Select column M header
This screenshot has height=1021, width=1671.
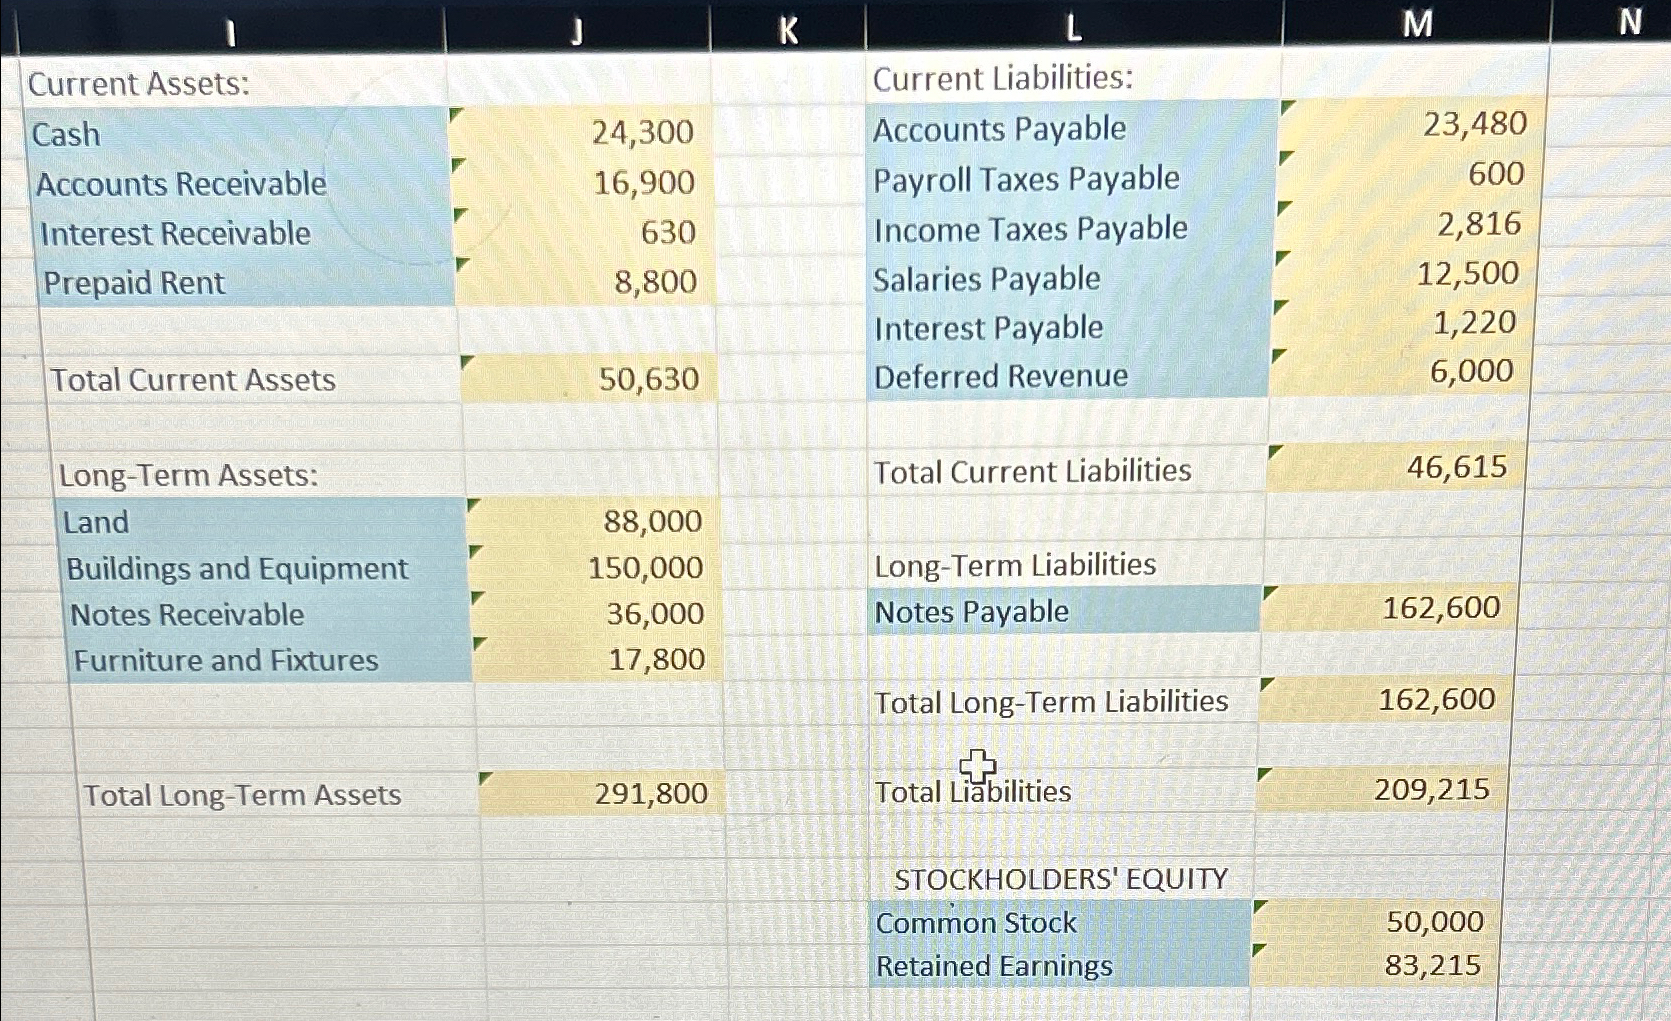[1416, 23]
